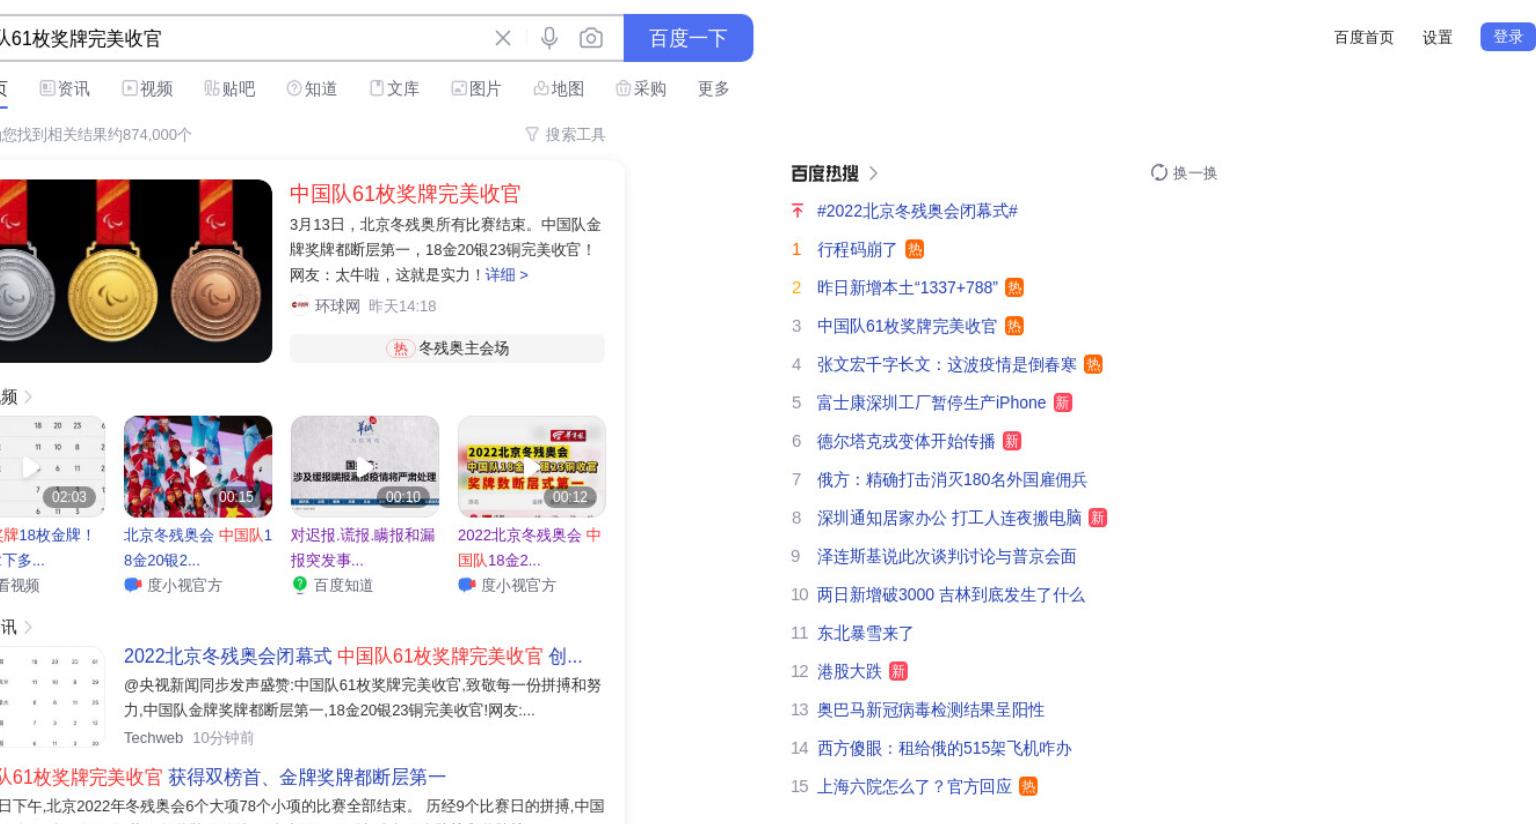Open pinned #2022北京冬残奥会闭幕式# topic
This screenshot has height=824, width=1536.
[x=917, y=211]
